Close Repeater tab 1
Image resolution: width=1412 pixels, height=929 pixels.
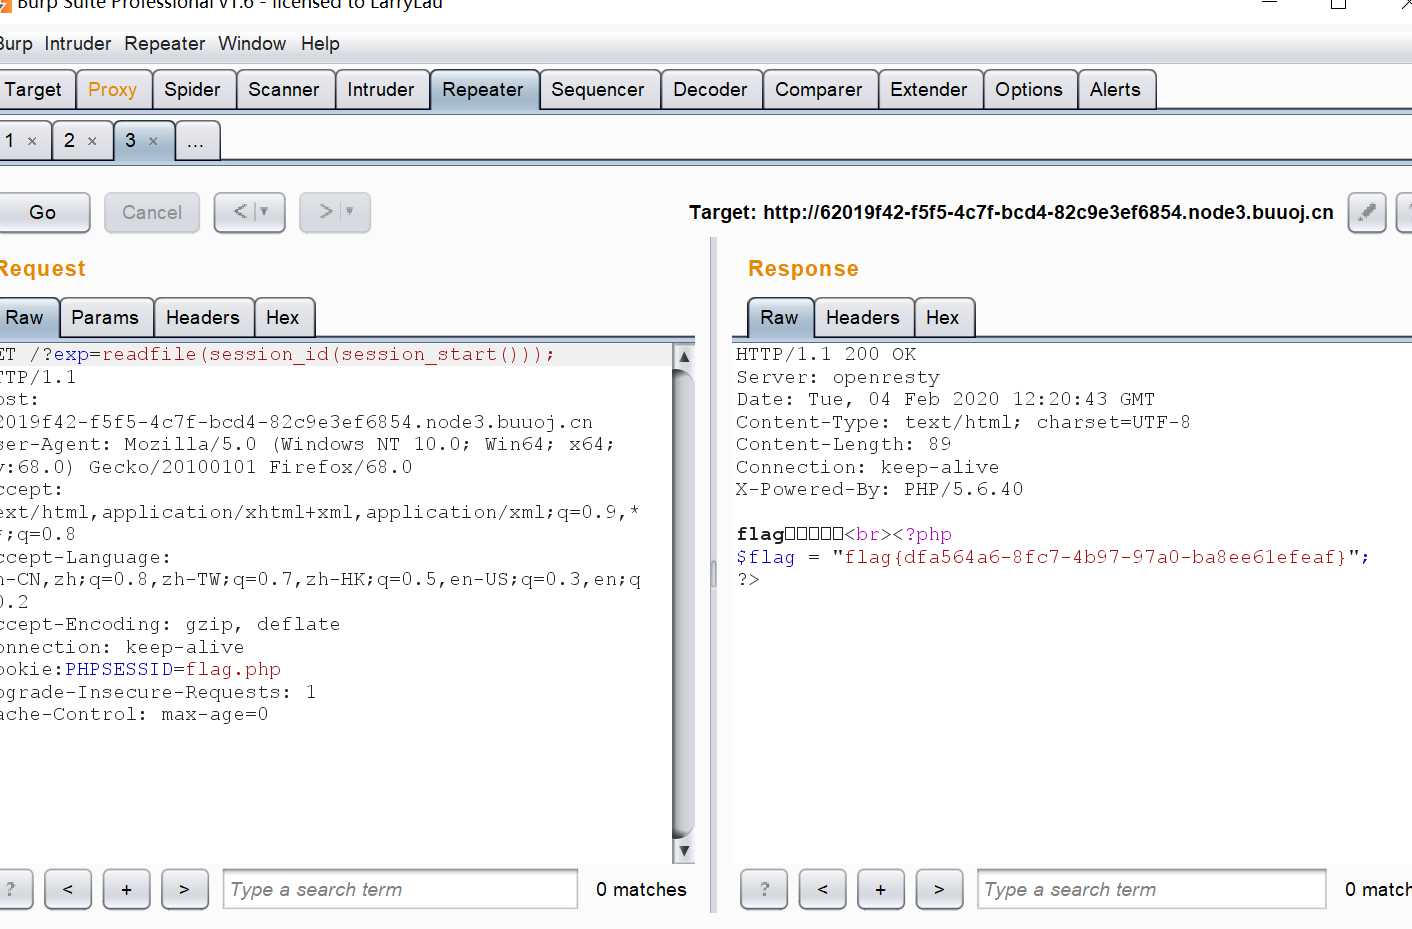click(x=32, y=141)
